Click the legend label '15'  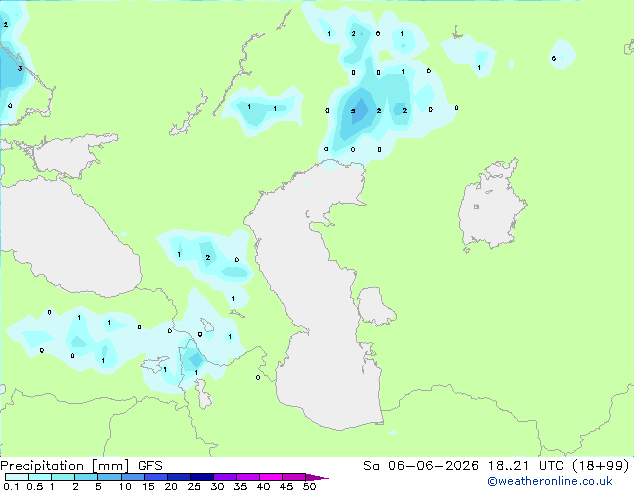(148, 486)
